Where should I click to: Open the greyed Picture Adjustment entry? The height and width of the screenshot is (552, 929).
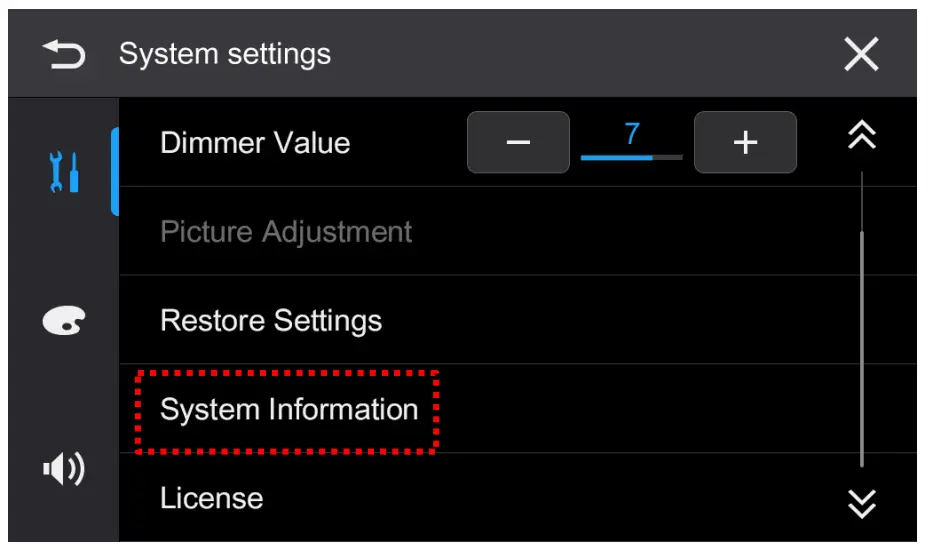click(x=286, y=232)
